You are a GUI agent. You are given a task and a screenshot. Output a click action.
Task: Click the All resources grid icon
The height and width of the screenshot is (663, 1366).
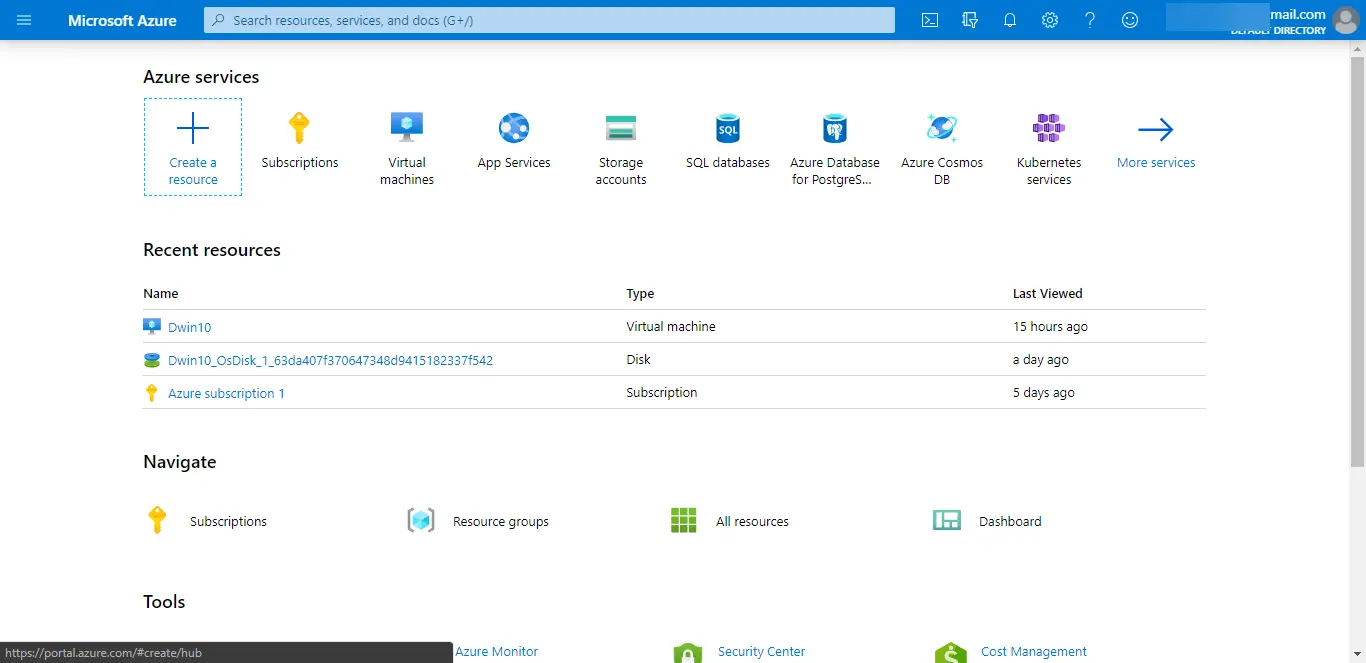coord(684,520)
